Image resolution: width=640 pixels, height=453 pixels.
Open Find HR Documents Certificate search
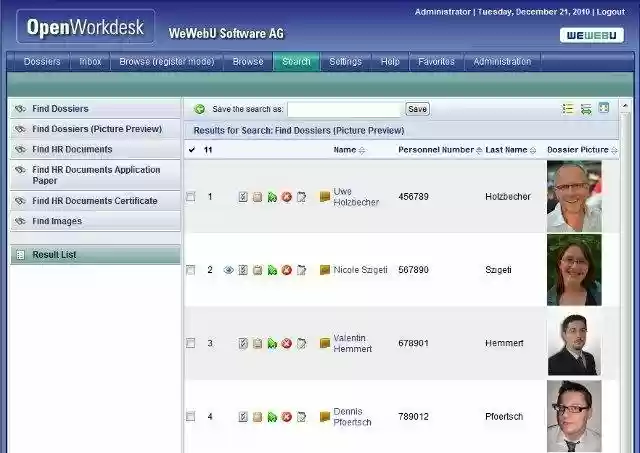point(95,201)
